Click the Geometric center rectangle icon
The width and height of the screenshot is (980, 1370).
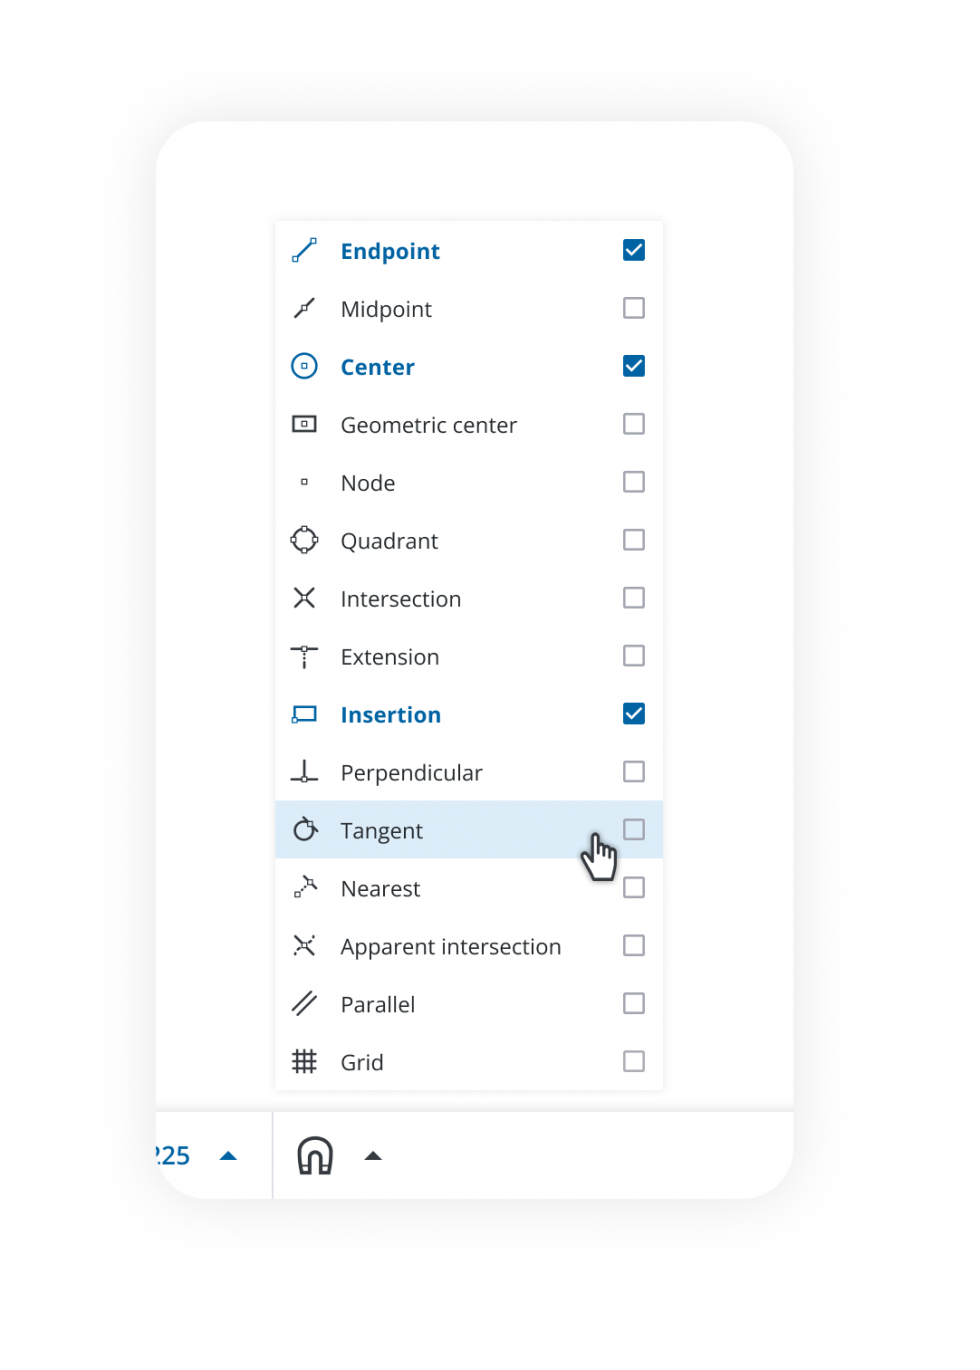point(304,424)
